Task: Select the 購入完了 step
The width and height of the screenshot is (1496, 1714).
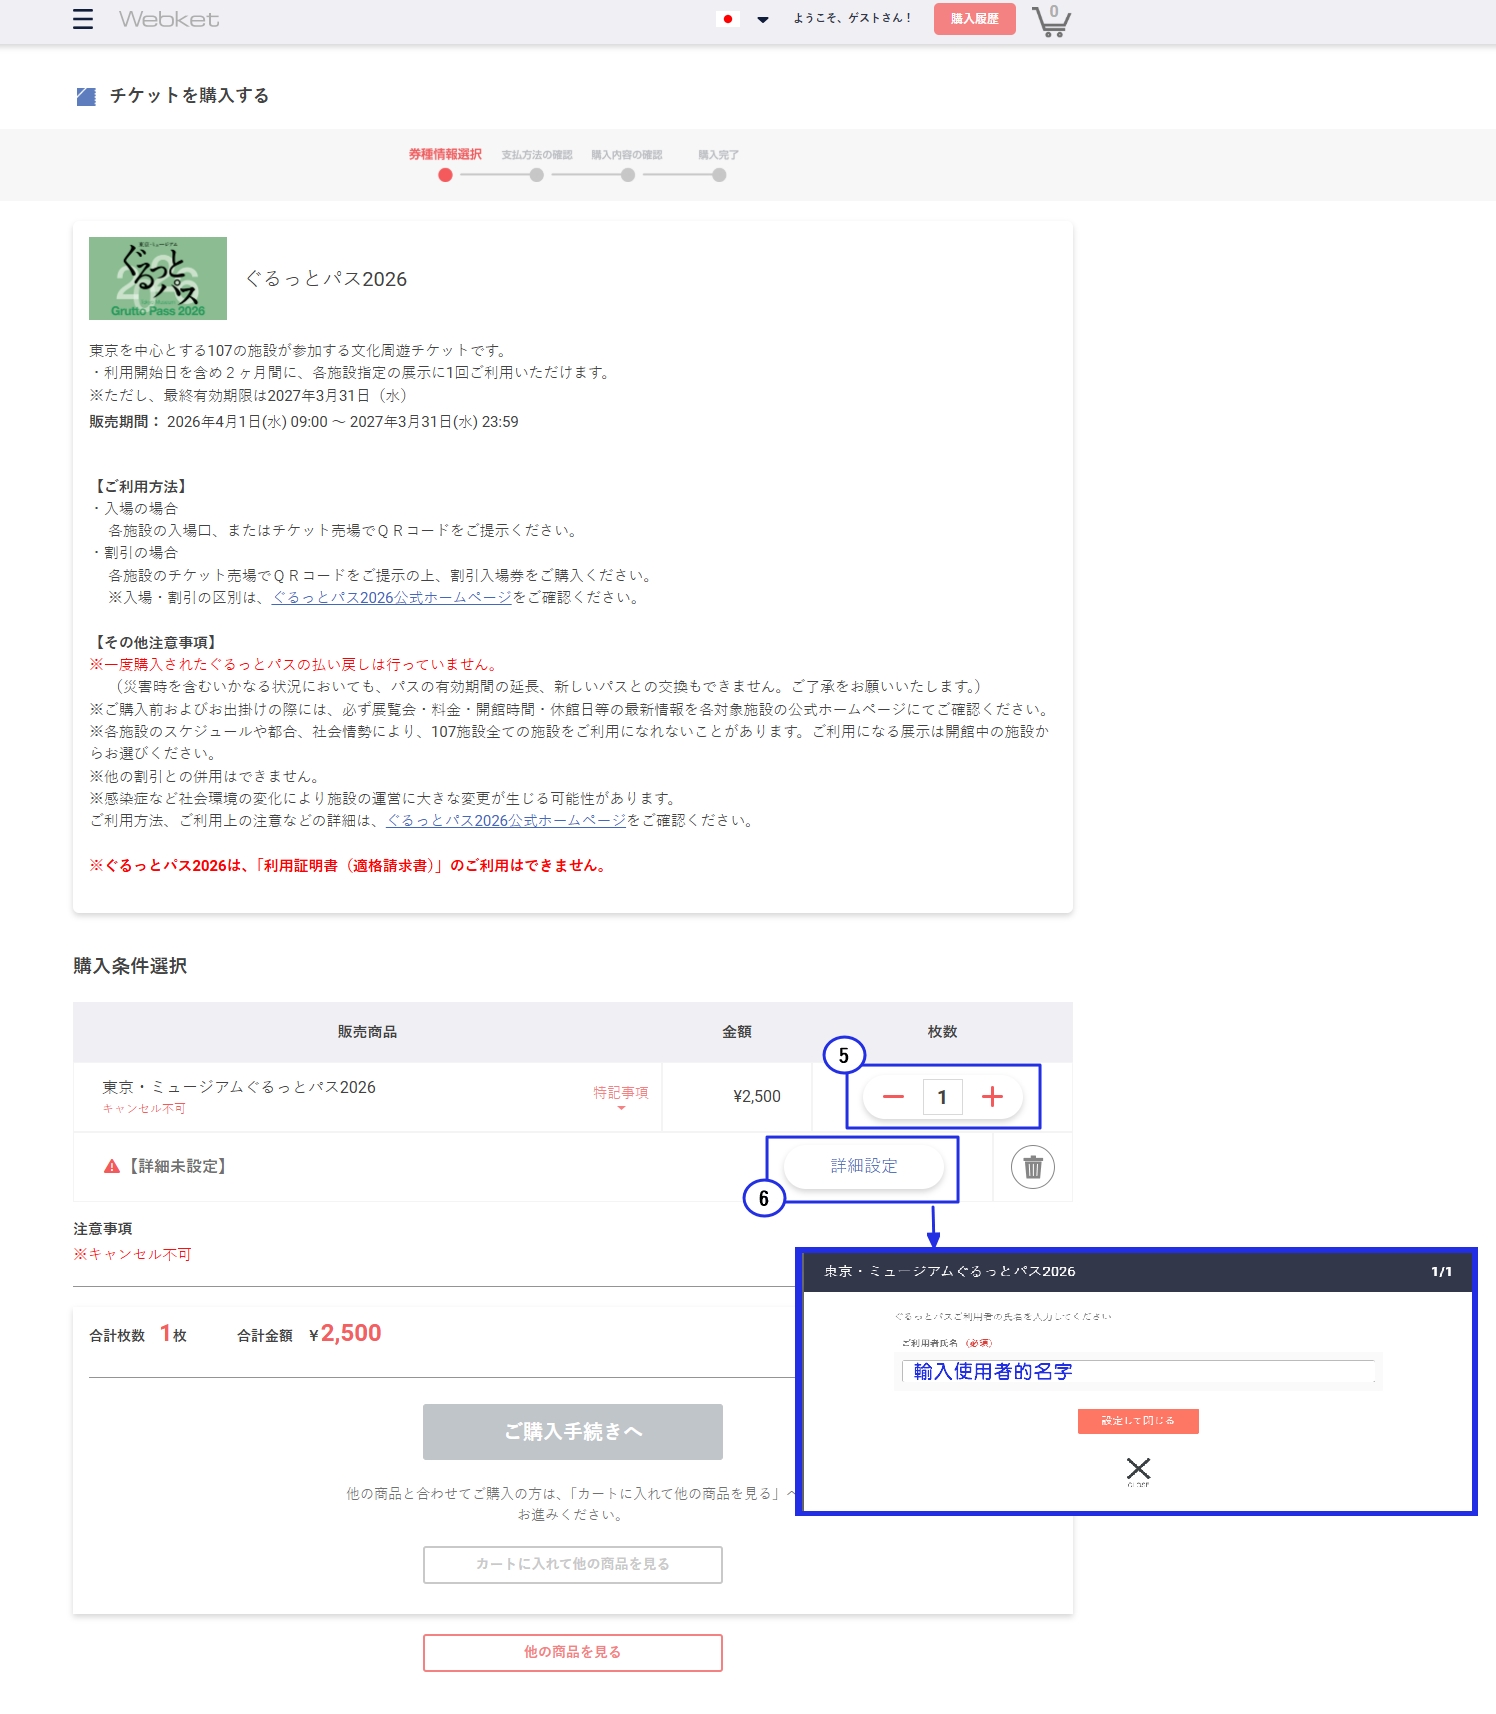Action: [719, 164]
